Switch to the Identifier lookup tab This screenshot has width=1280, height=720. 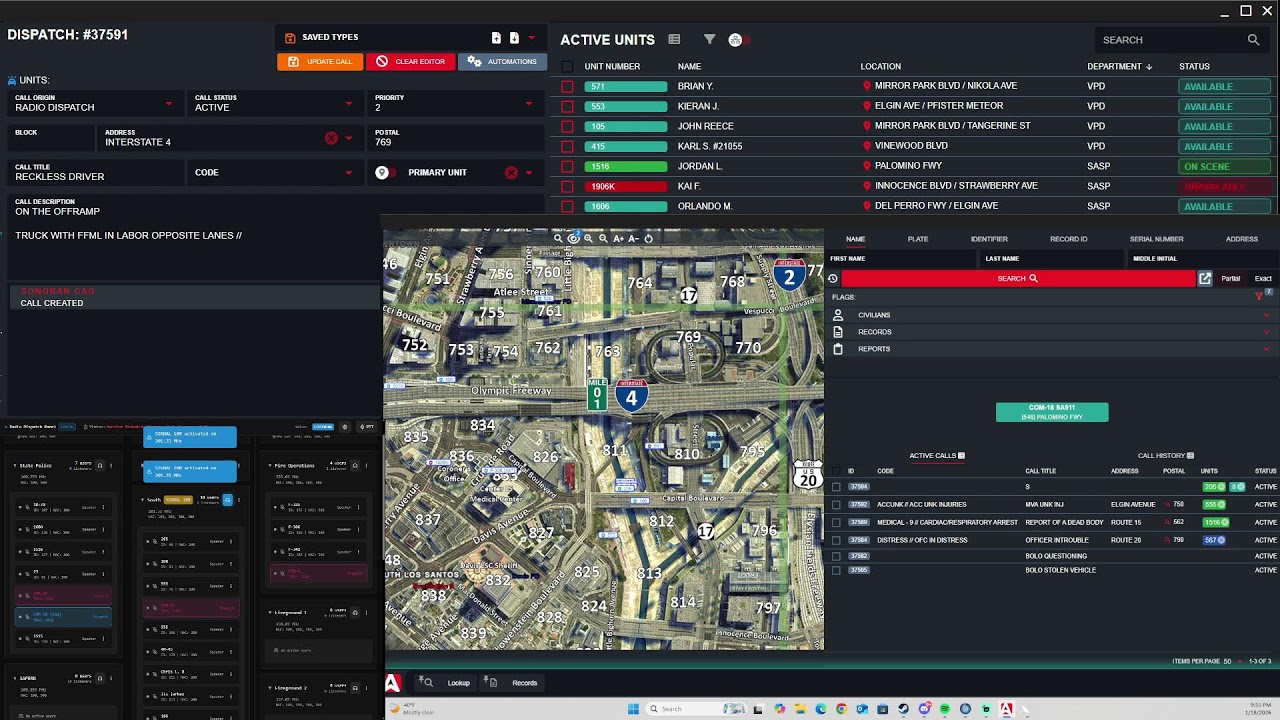(989, 239)
